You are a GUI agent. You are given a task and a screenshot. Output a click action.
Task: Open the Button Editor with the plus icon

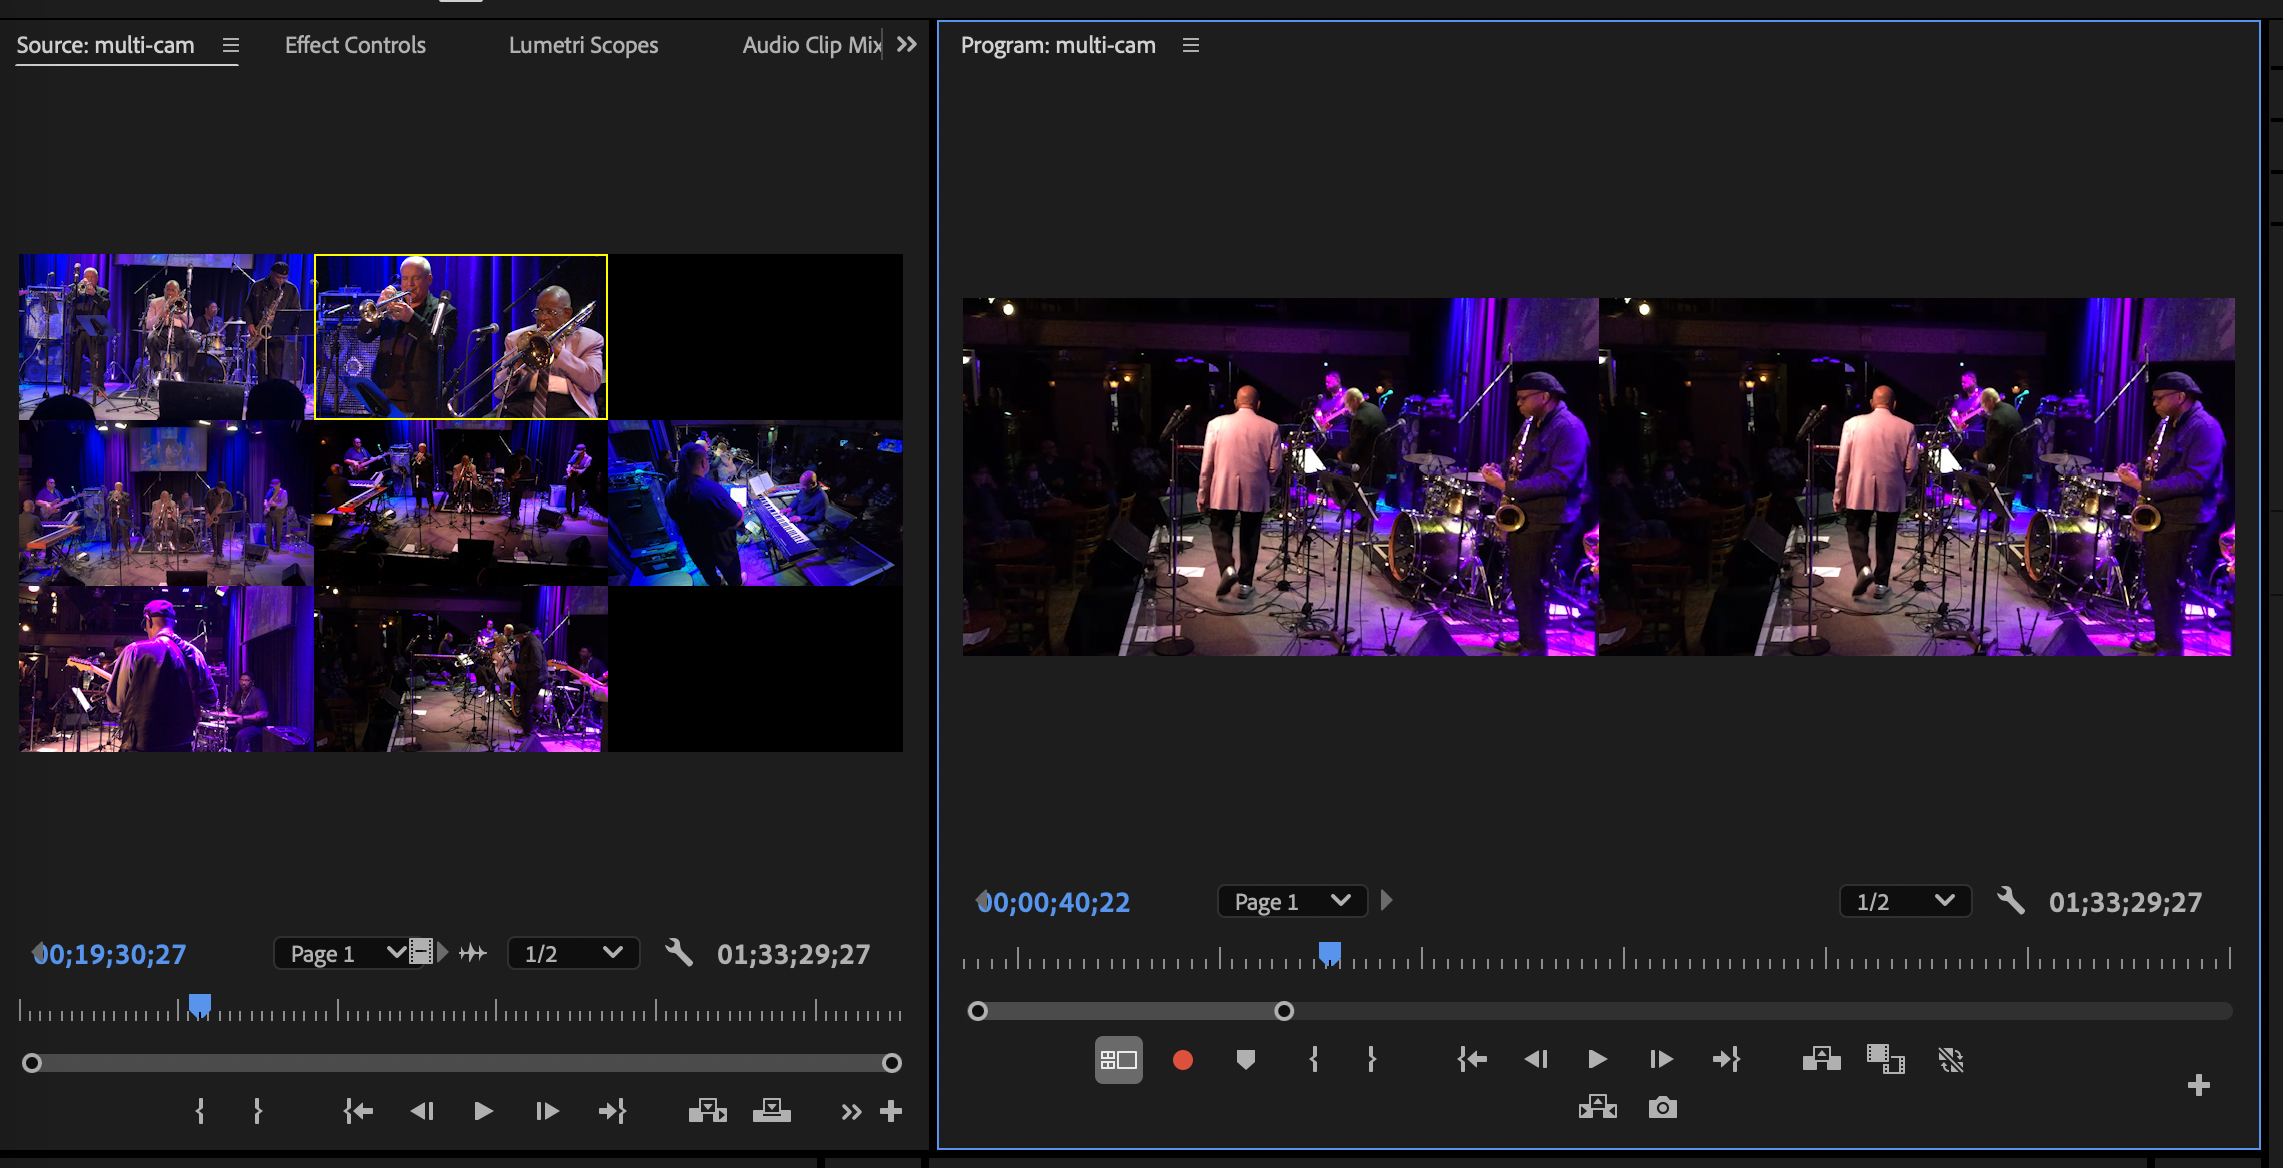click(2199, 1084)
